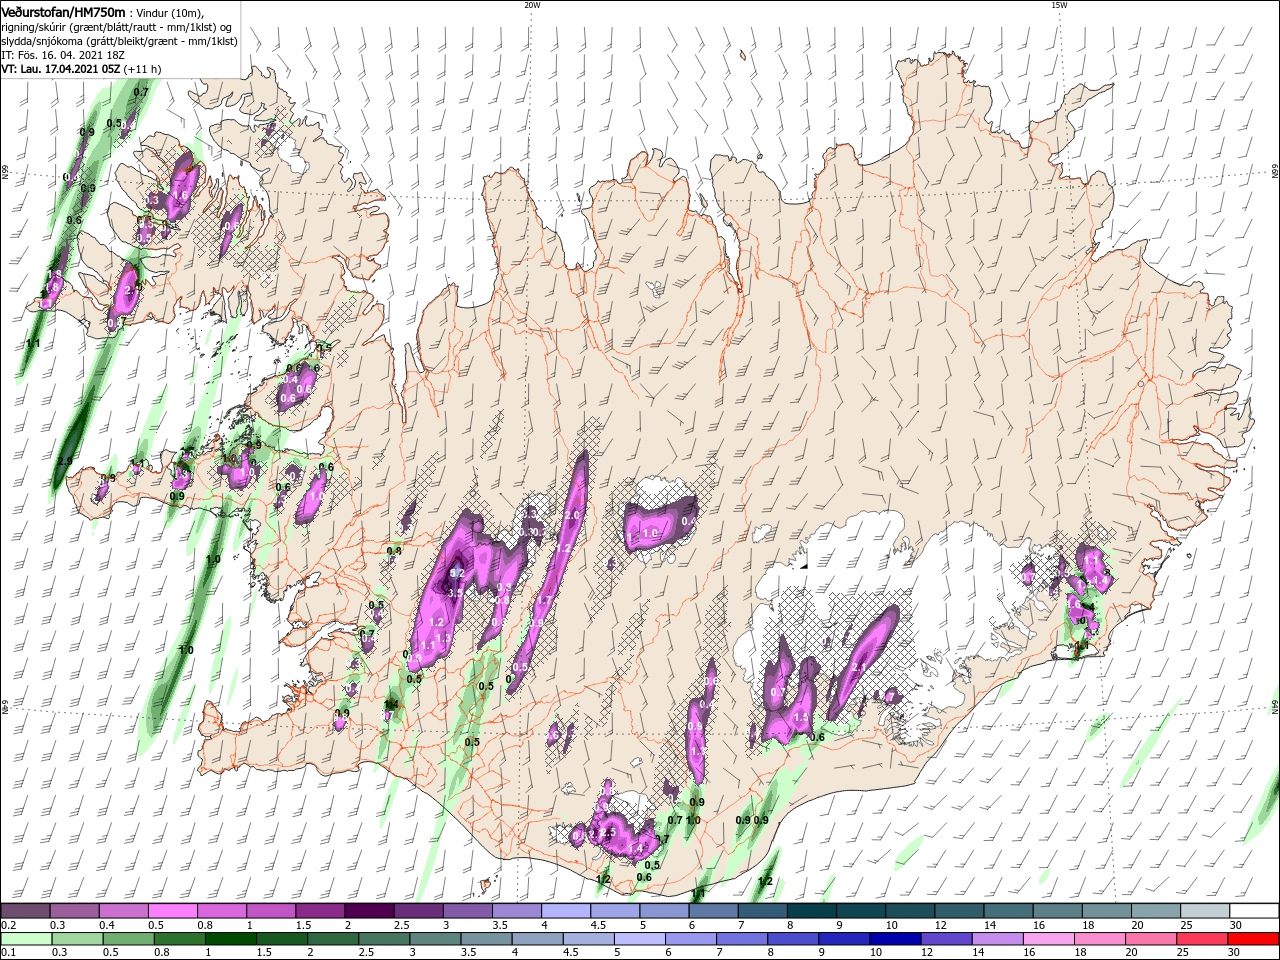1280x960 pixels.
Task: Pick the lower legend pink swatch between 16 and 18
Action: pos(1048,939)
